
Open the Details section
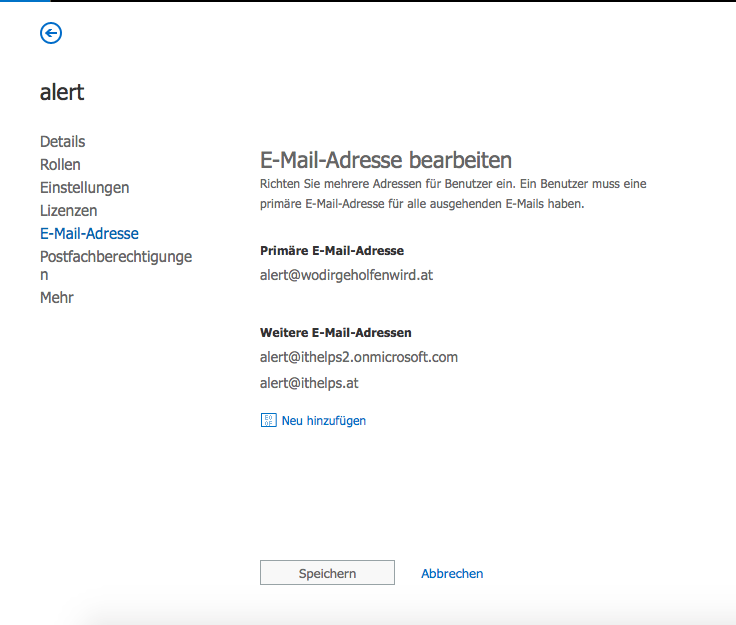(62, 142)
